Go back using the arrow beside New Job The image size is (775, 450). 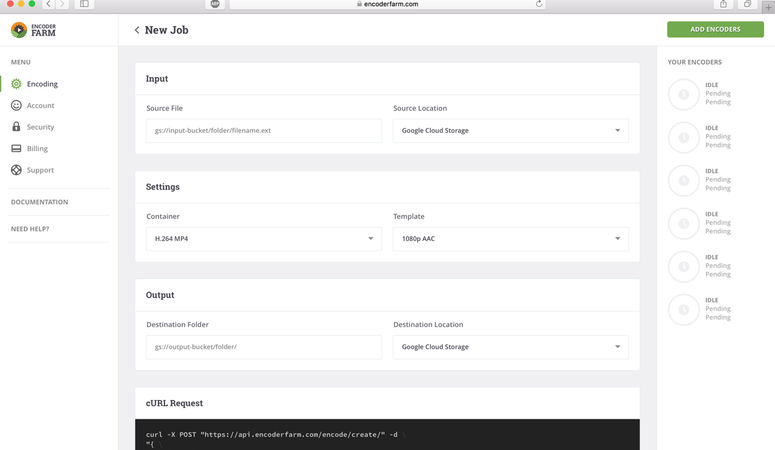137,30
